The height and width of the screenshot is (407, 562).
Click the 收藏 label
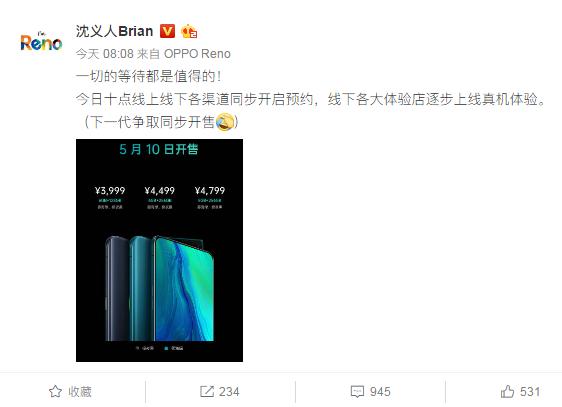[80, 392]
